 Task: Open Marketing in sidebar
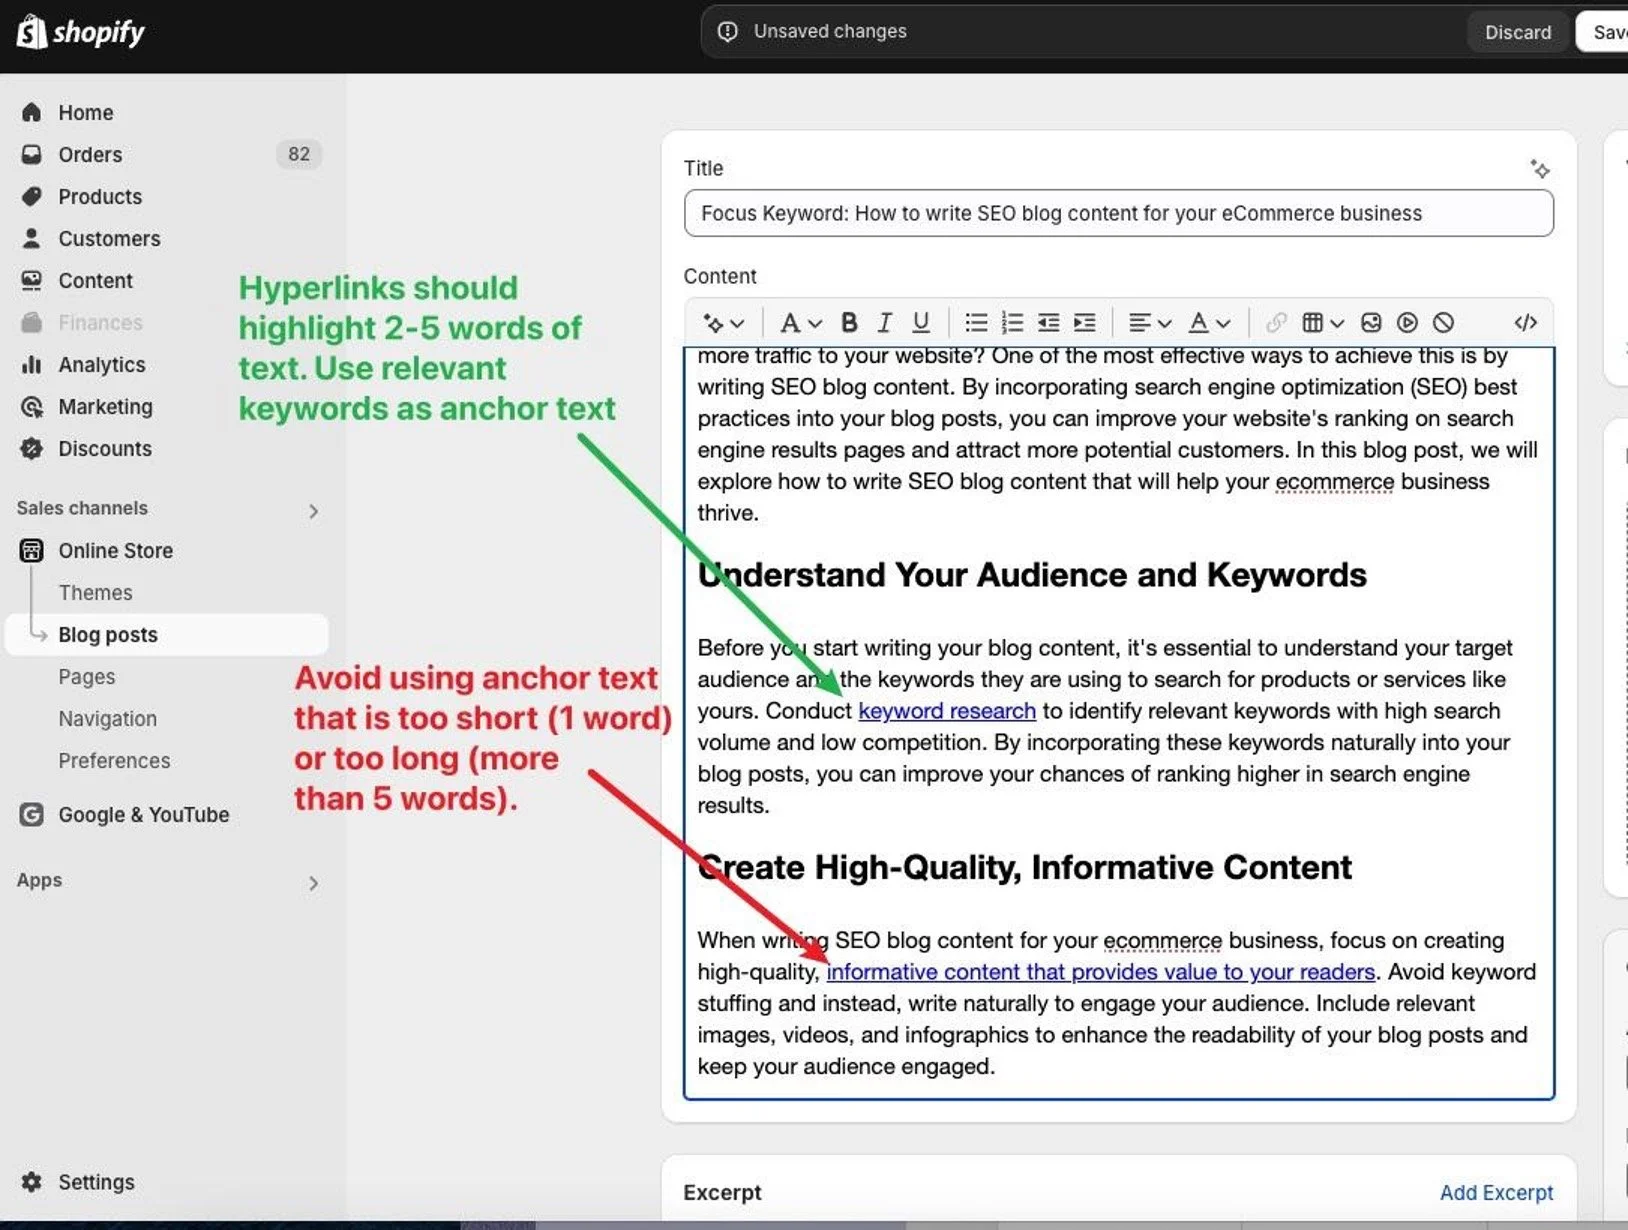point(105,407)
